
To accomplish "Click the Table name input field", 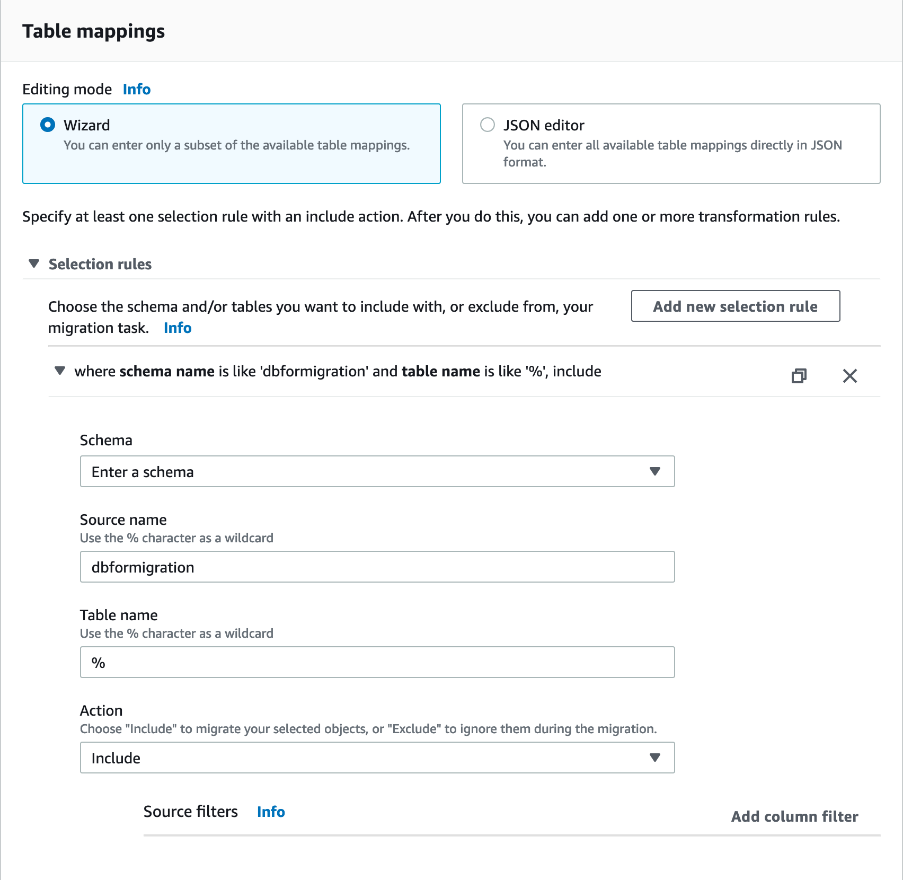I will point(377,662).
